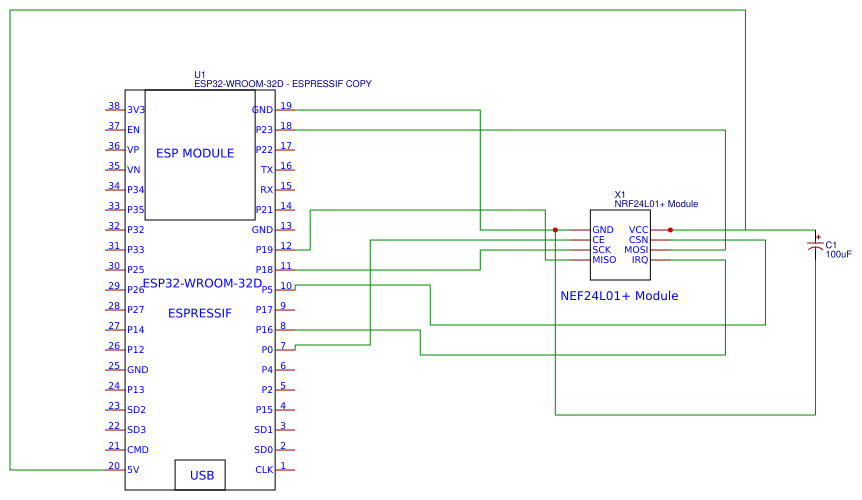Viewport: 862px width, 500px height.
Task: Click the P21 pin label
Action: [264, 210]
